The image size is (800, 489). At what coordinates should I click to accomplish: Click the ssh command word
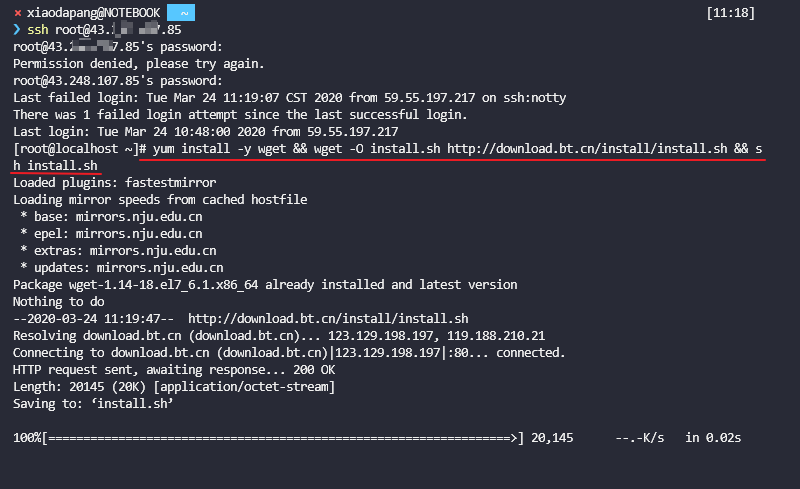pos(38,30)
